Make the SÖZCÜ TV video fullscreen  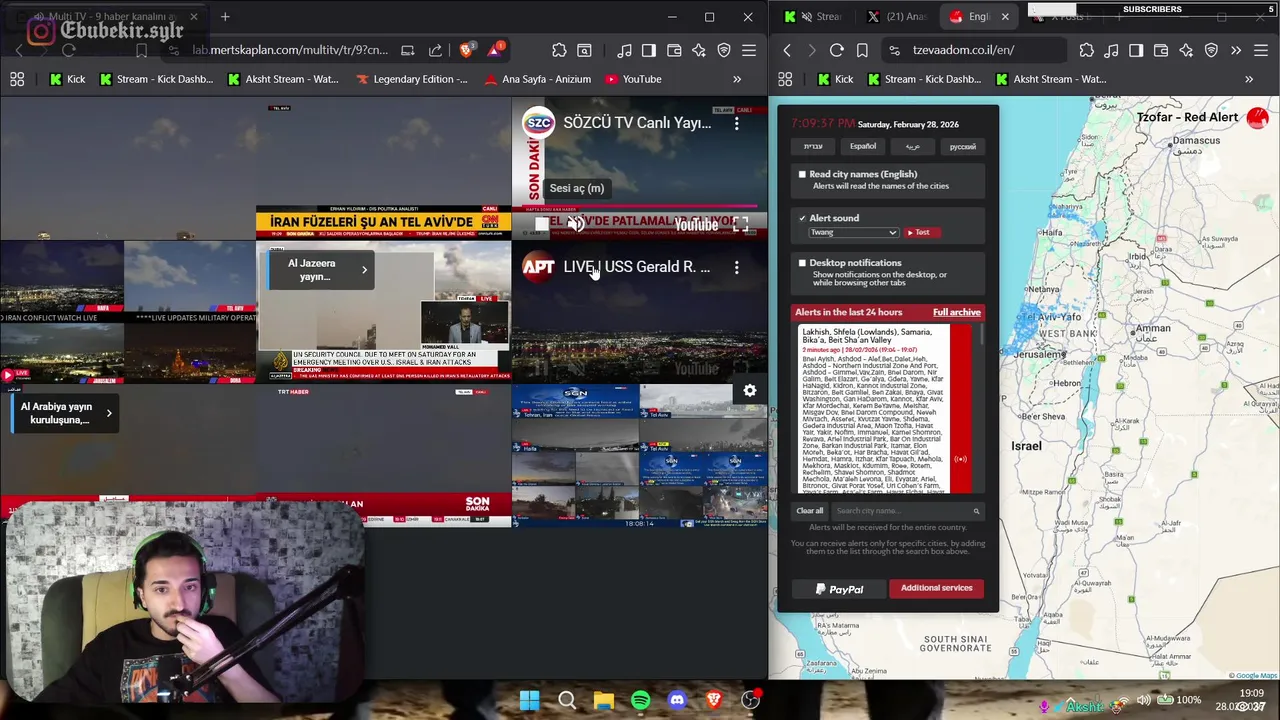point(741,225)
